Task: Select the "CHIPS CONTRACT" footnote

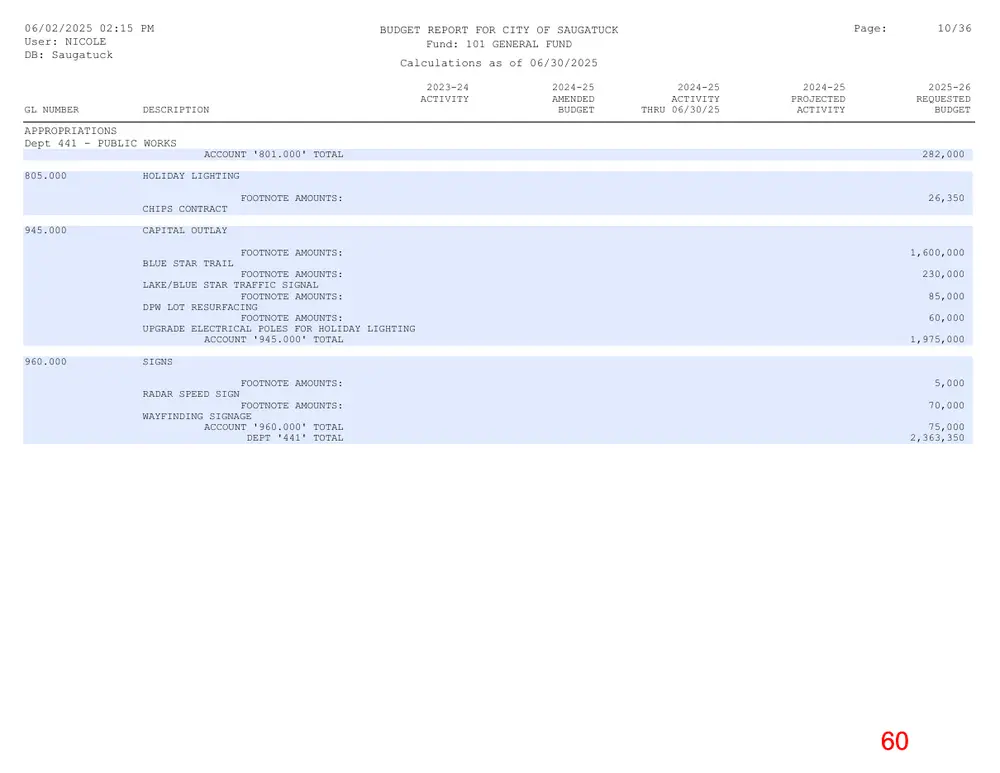Action: (x=185, y=209)
